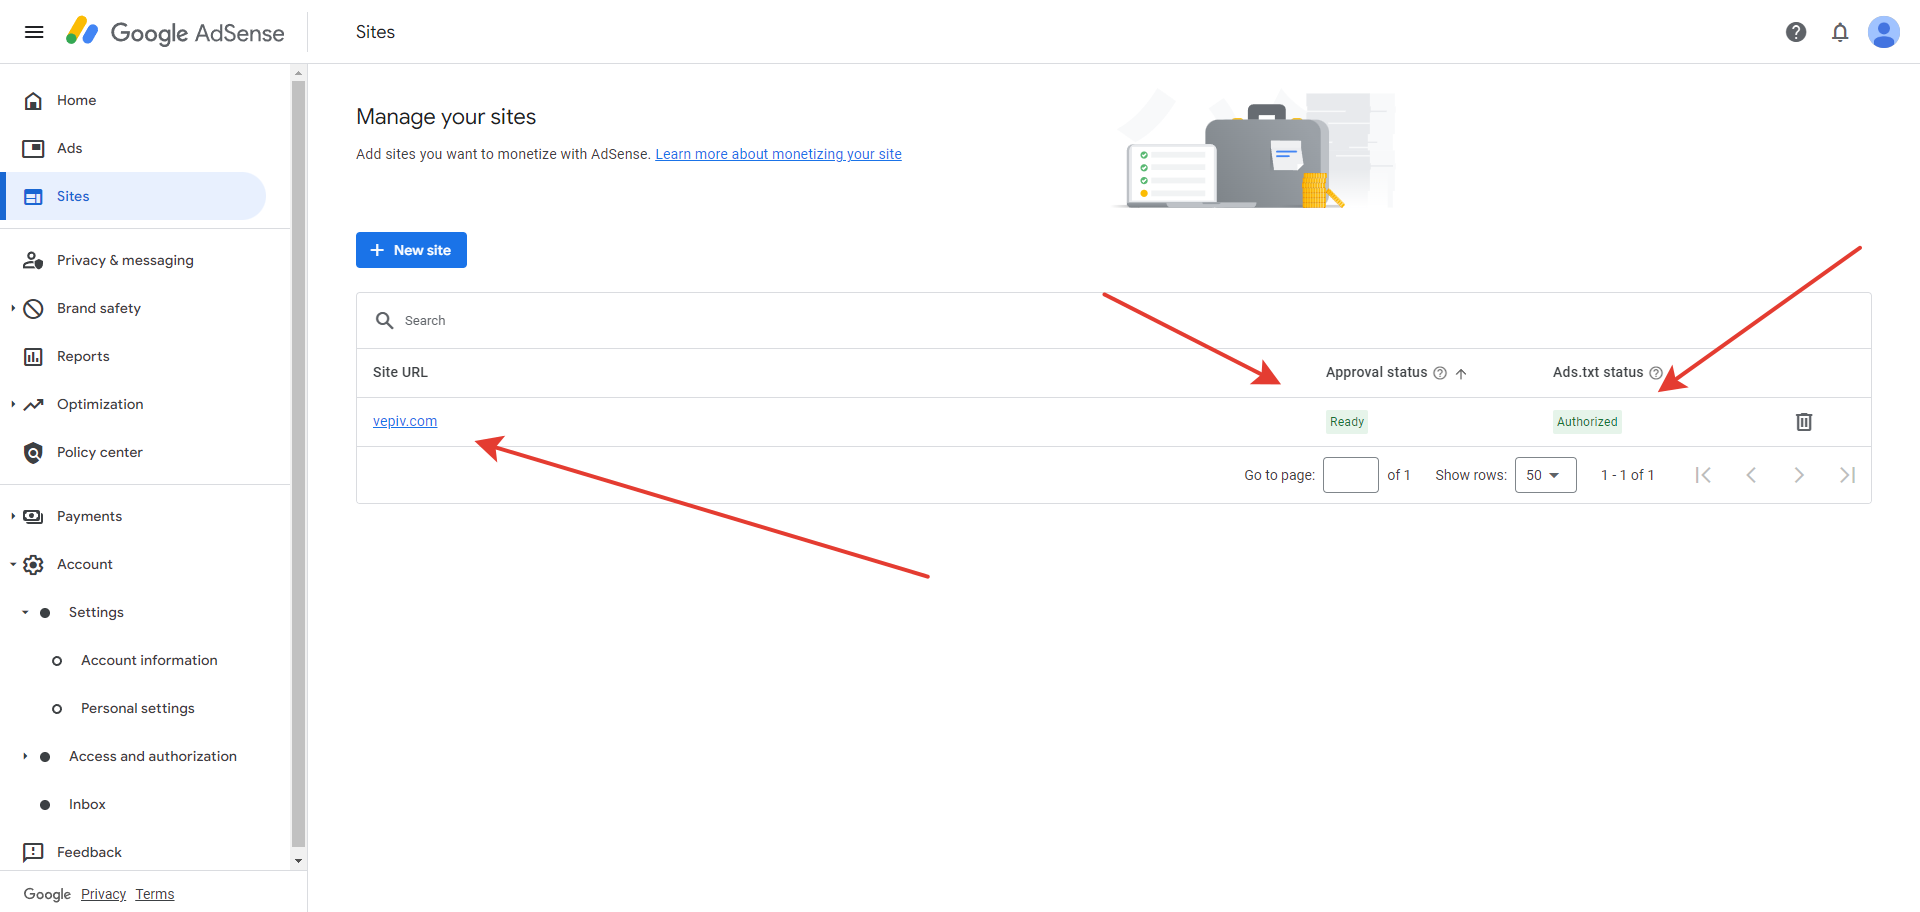
Task: Click the Ads.txt status column header
Action: 1598,372
